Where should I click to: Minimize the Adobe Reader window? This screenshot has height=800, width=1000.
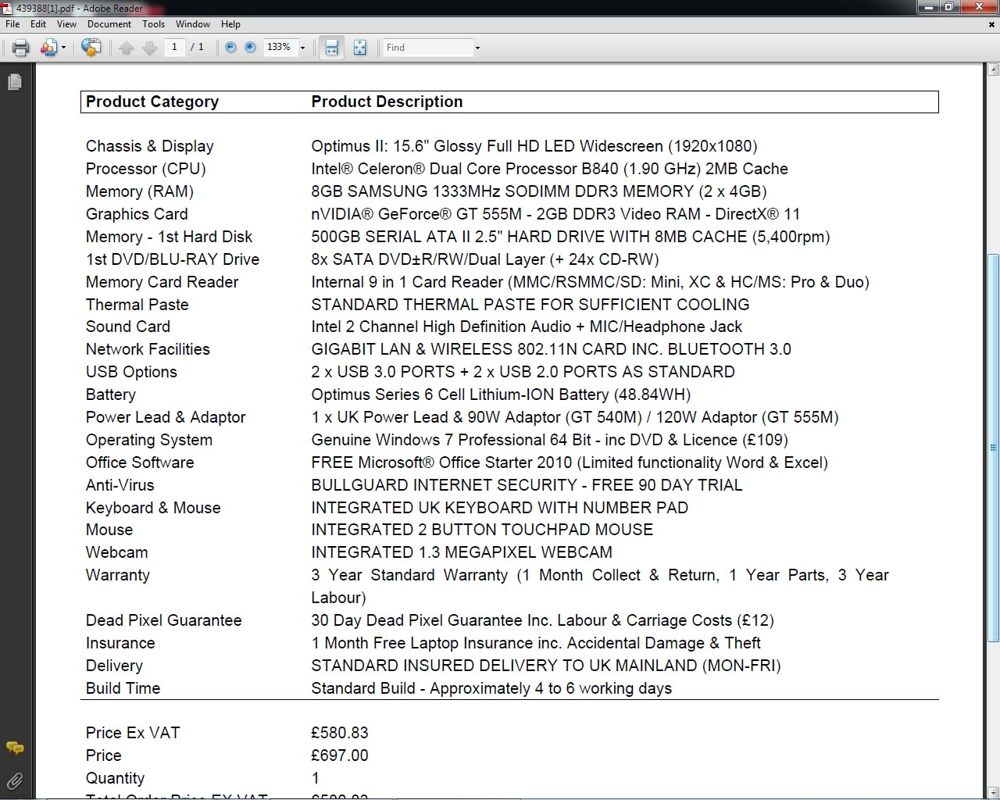click(x=928, y=7)
